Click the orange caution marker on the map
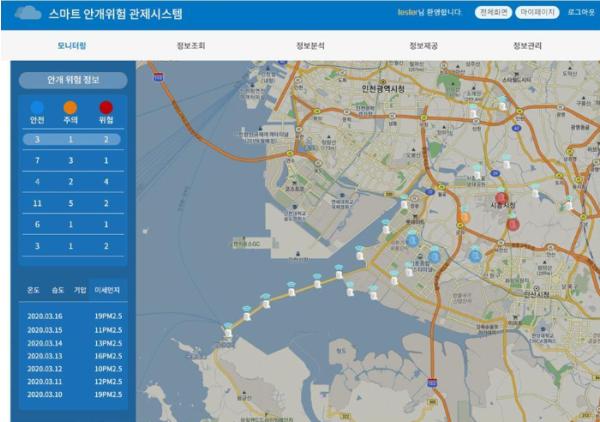The height and width of the screenshot is (422, 600). tap(464, 217)
